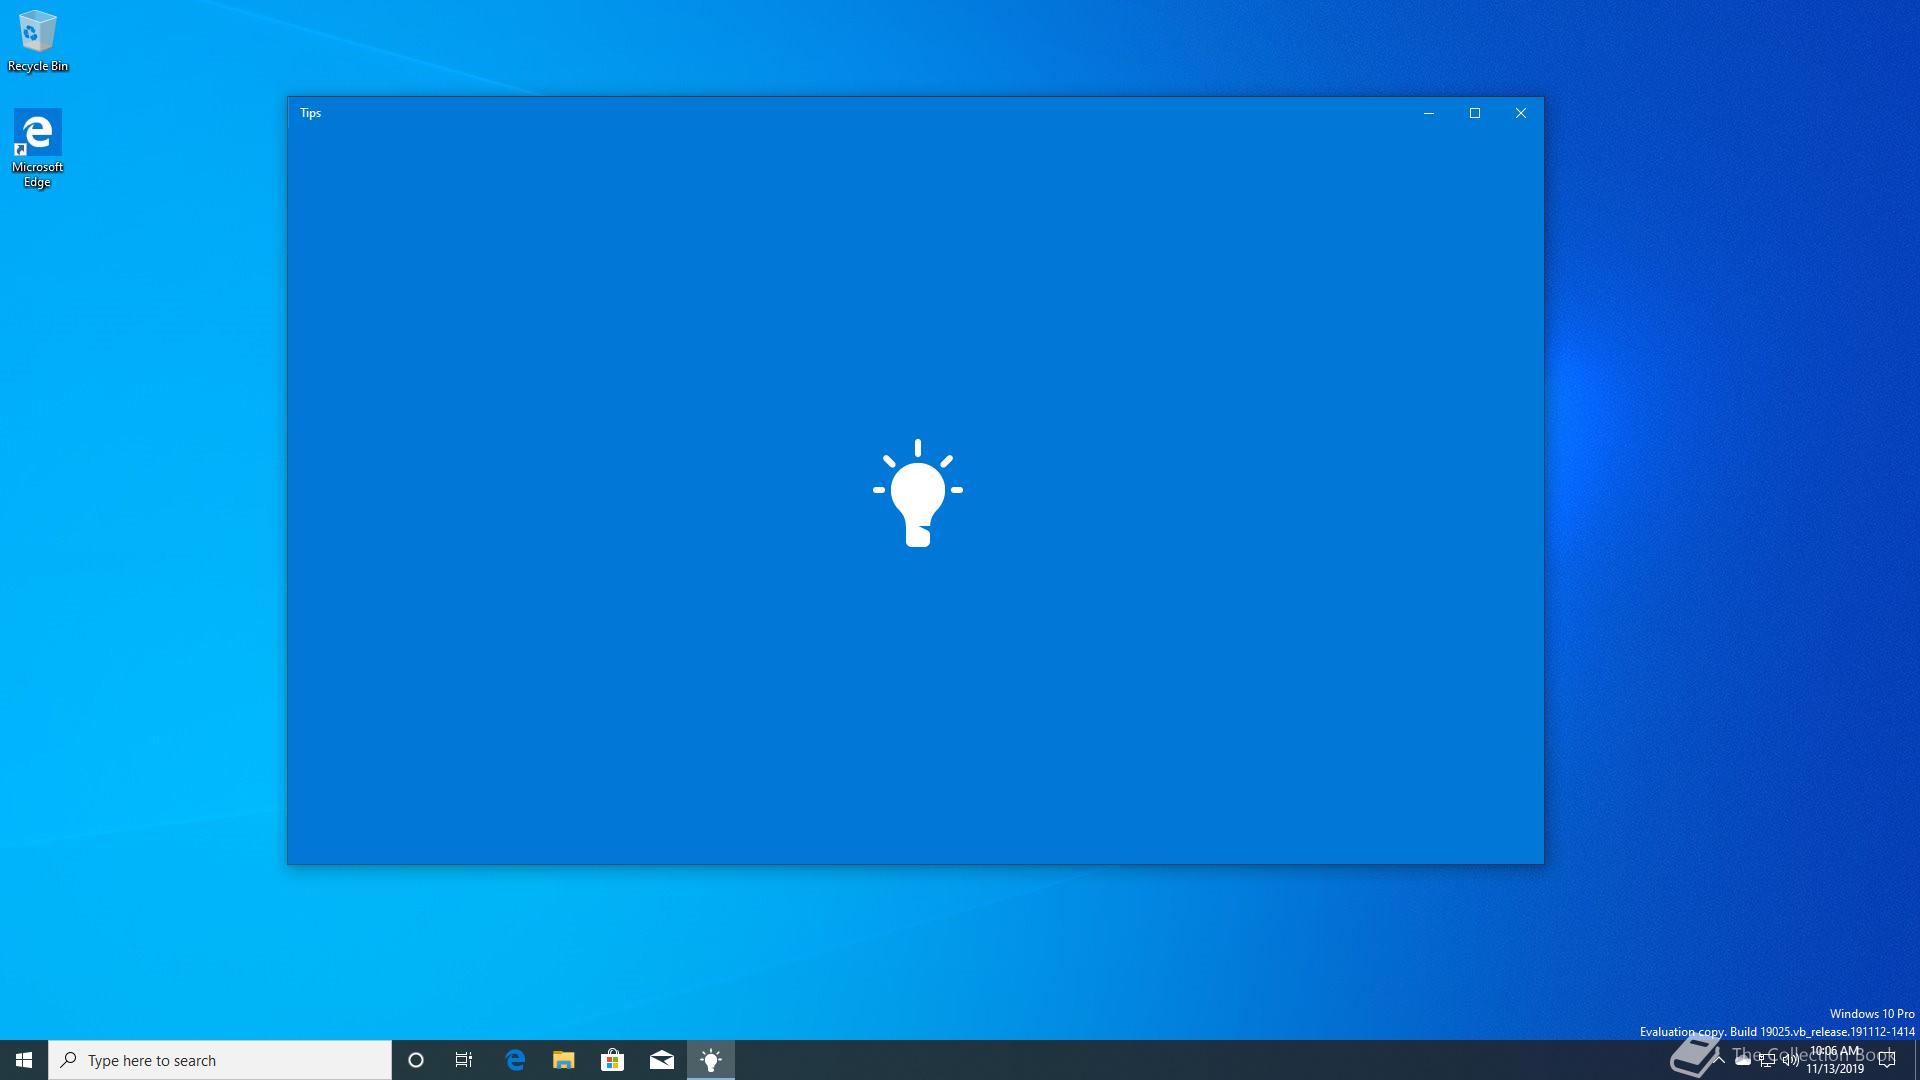This screenshot has width=1920, height=1080.
Task: Launch Edge from the taskbar
Action: coord(515,1060)
